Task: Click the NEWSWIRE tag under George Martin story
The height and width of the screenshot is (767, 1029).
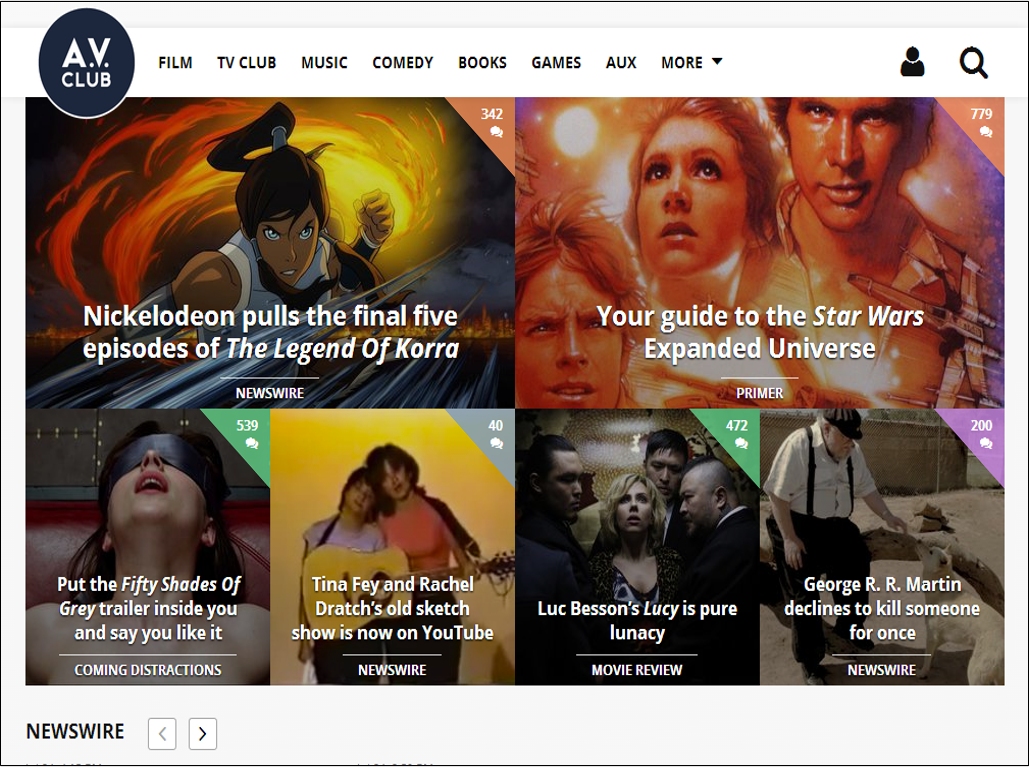Action: pos(881,670)
